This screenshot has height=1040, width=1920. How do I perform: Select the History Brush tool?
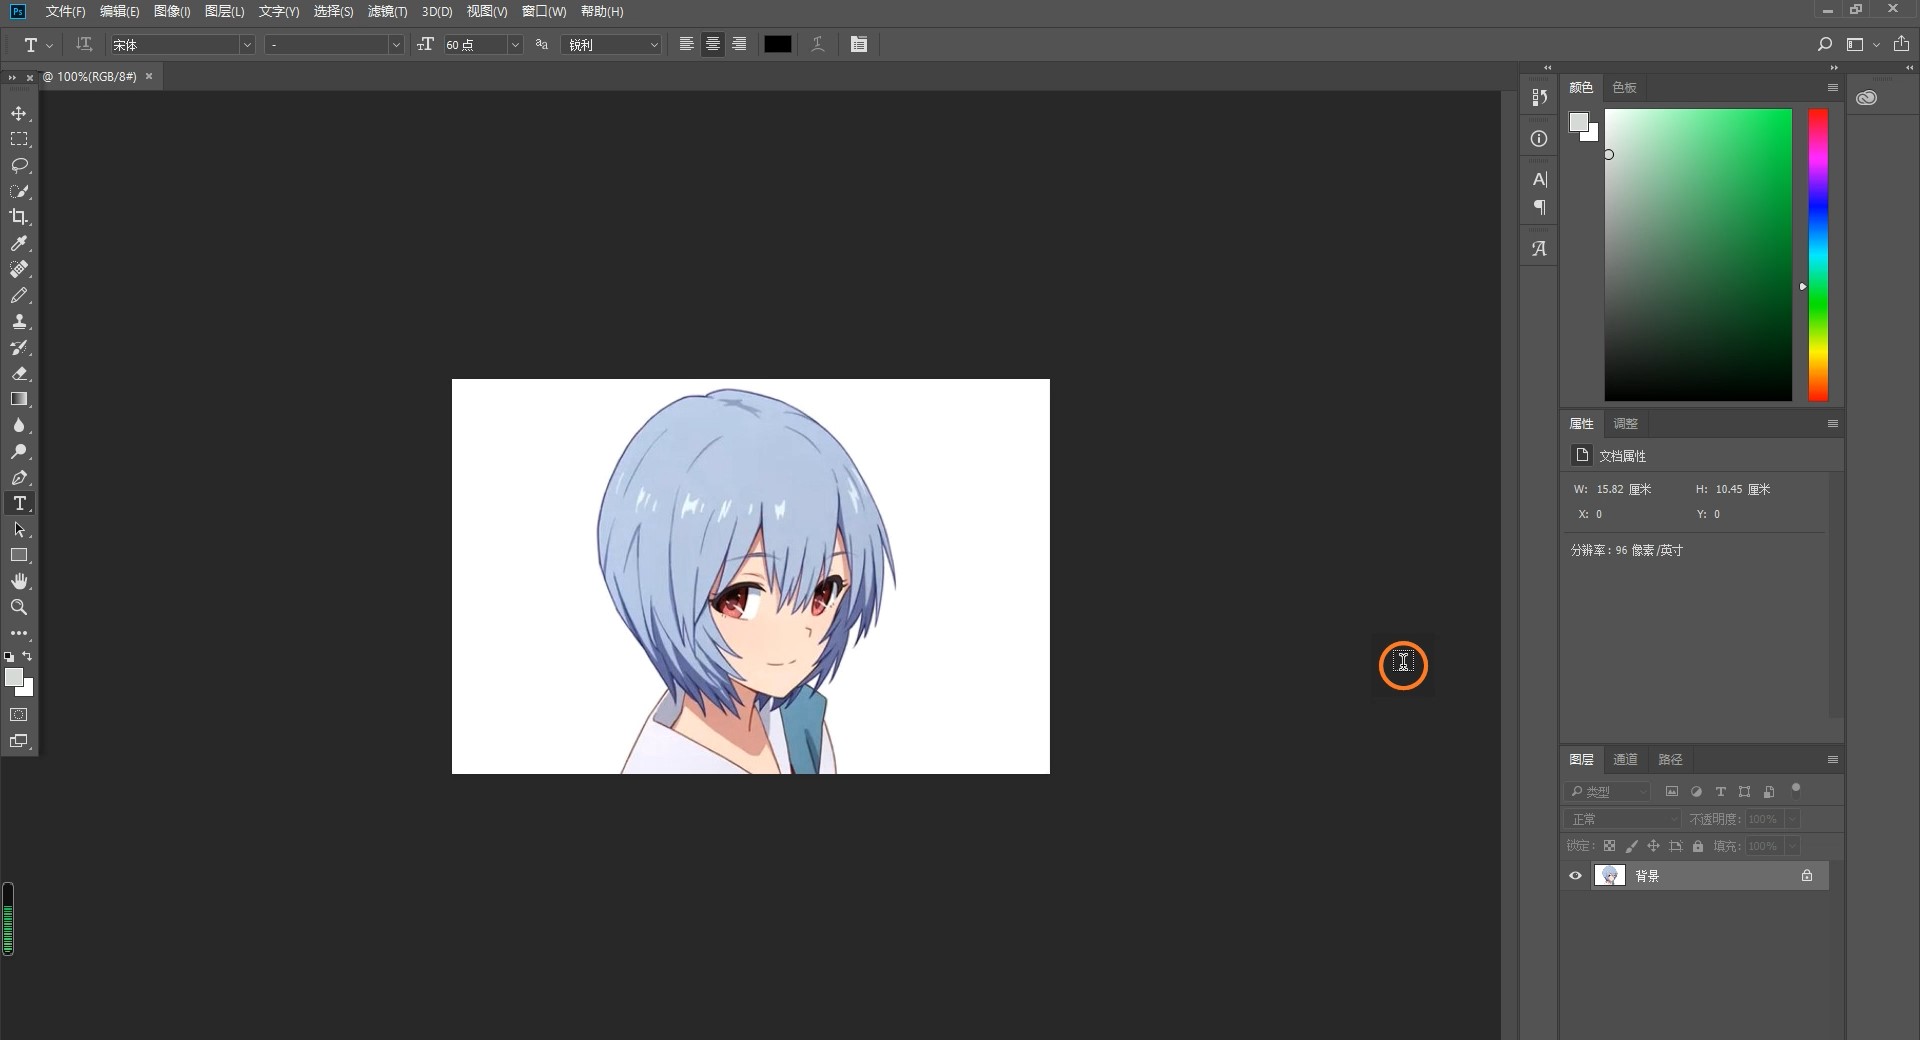tap(19, 347)
